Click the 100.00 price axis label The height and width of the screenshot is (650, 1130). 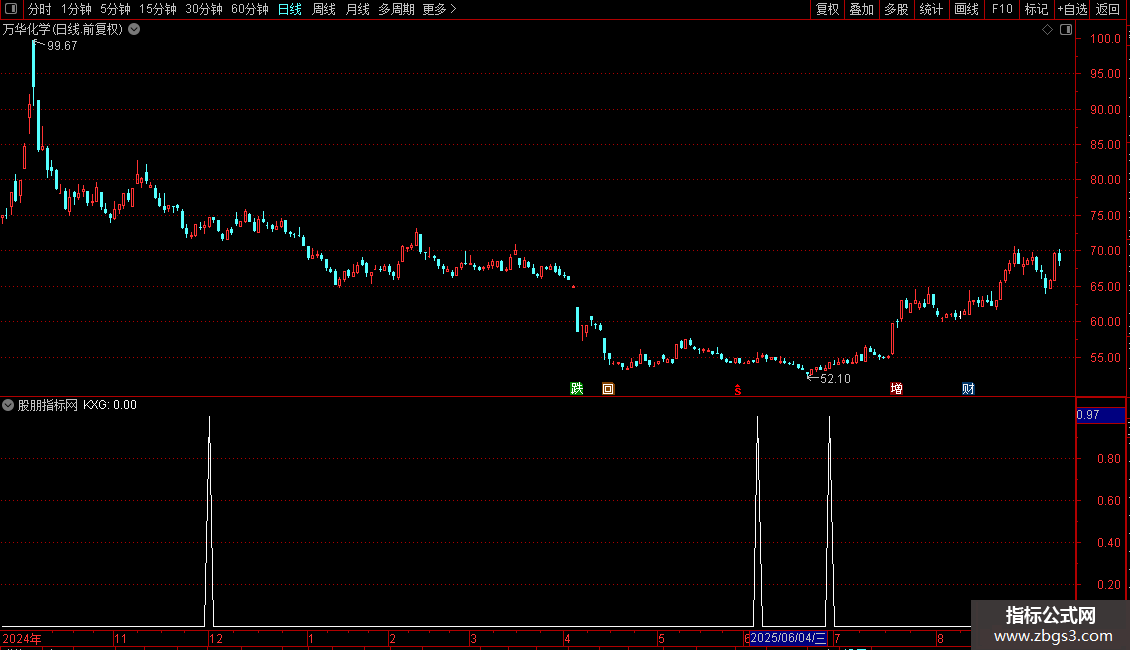coord(1105,39)
